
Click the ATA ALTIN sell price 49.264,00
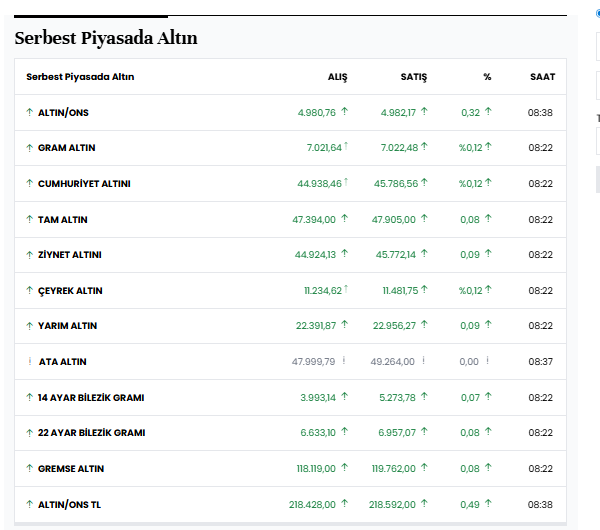[x=393, y=362]
